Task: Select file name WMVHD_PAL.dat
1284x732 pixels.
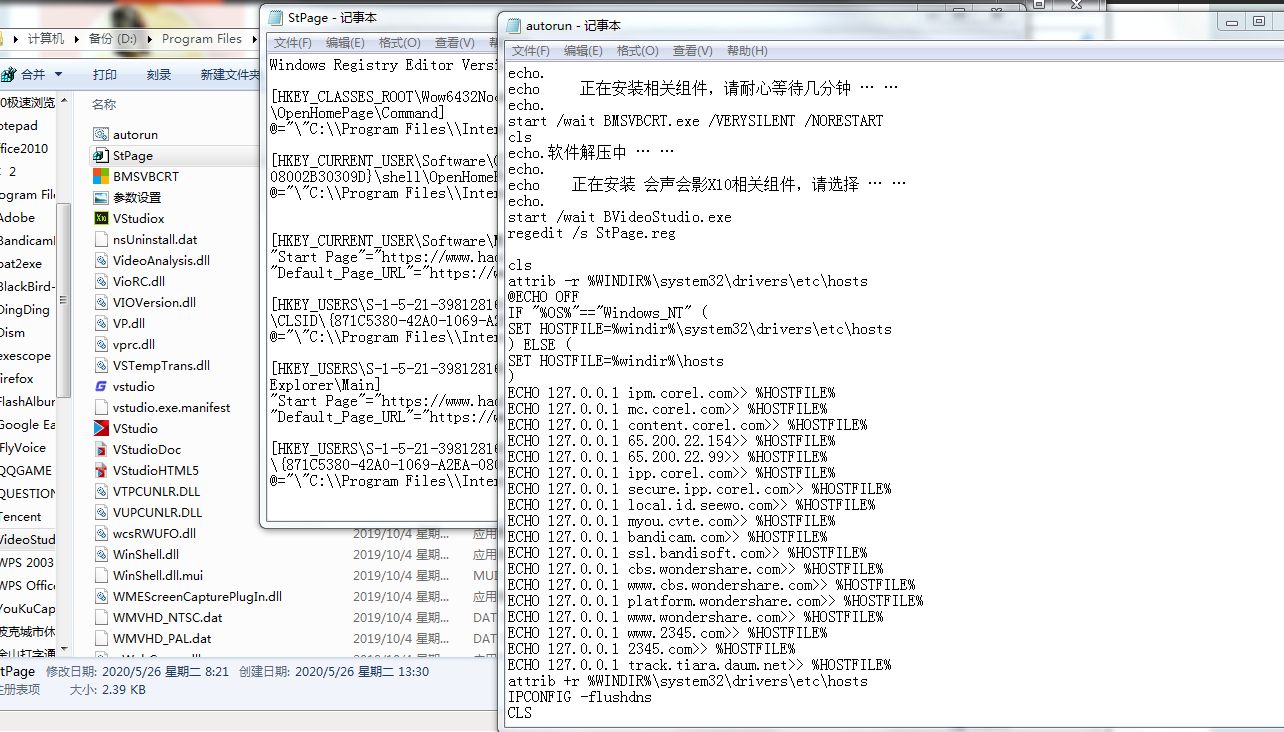Action: 162,638
